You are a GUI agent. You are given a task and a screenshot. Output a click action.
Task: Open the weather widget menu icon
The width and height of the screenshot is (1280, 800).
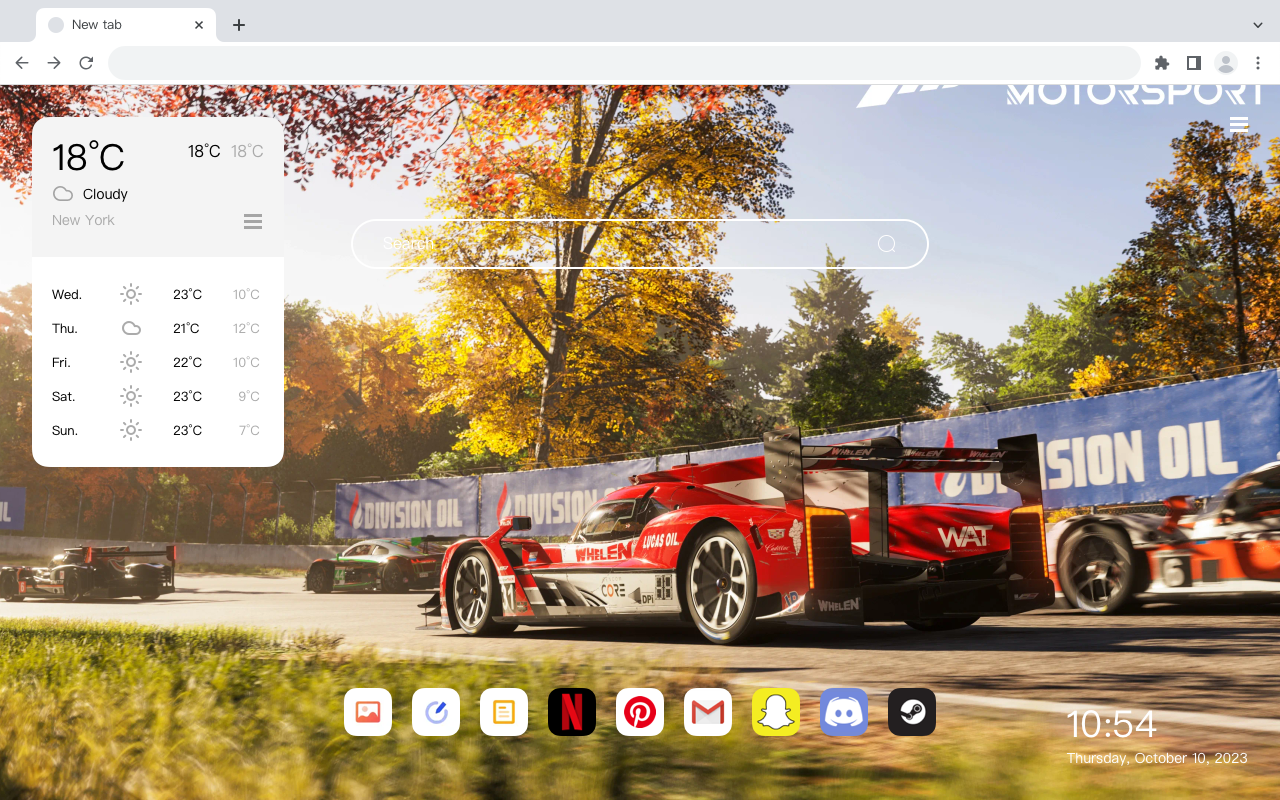[x=253, y=221]
